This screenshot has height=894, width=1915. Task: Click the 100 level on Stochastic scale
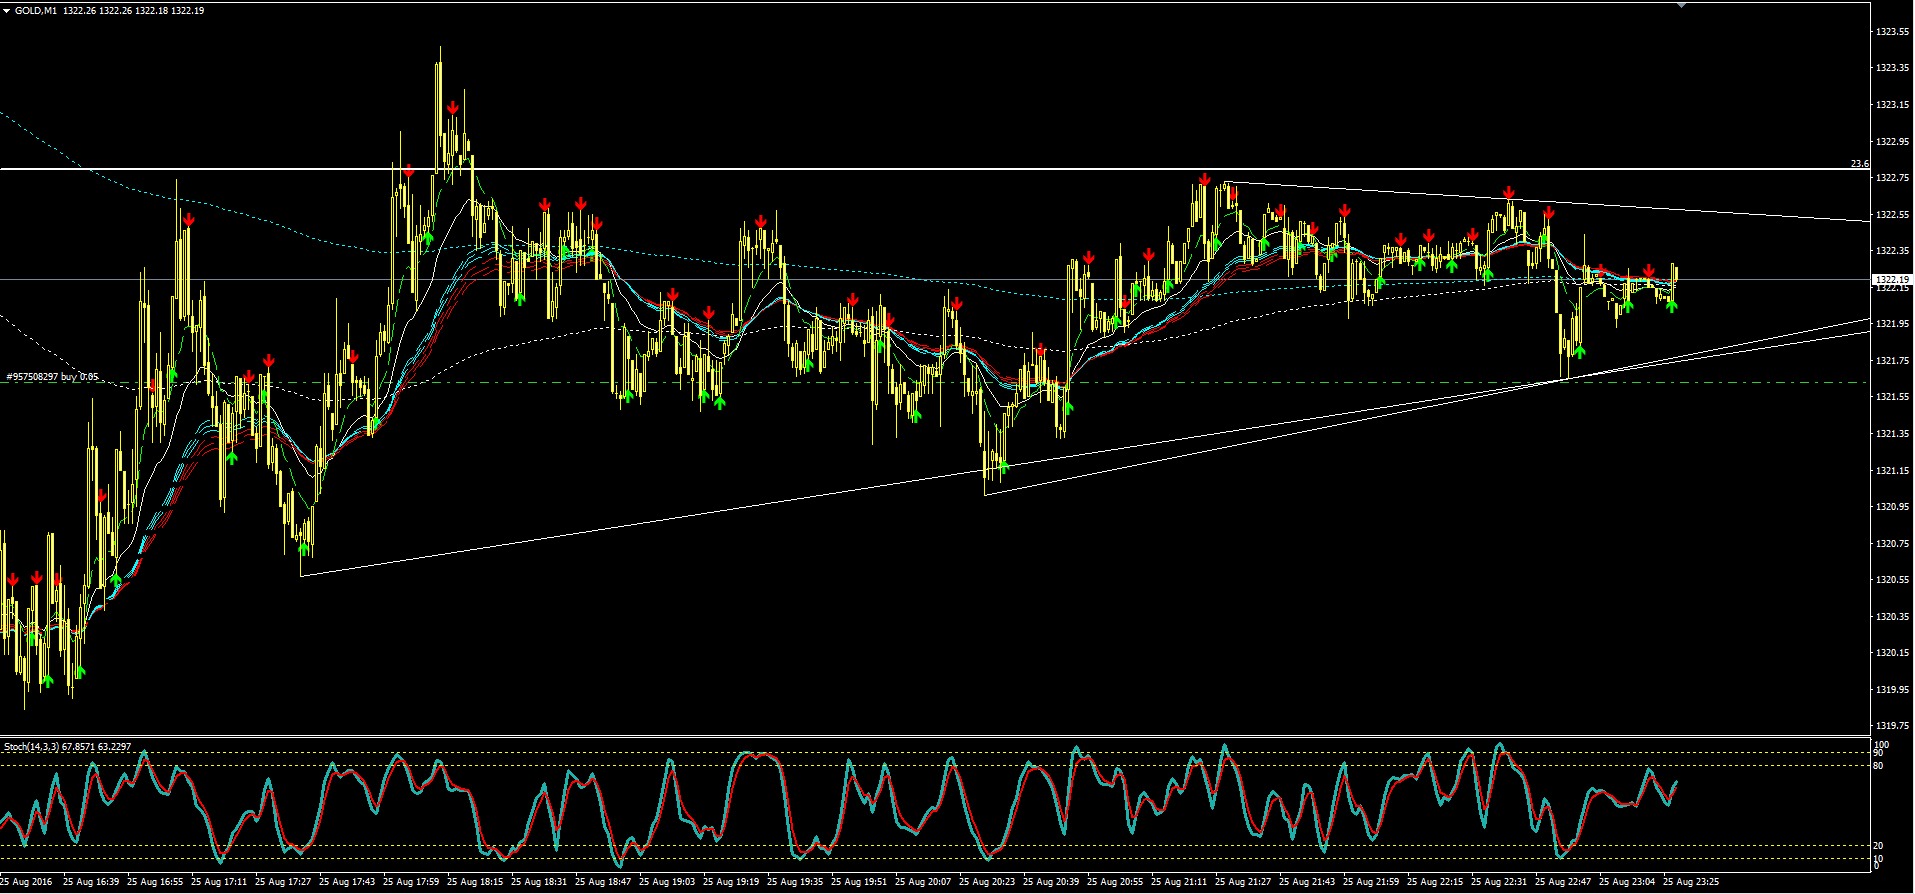click(1881, 745)
